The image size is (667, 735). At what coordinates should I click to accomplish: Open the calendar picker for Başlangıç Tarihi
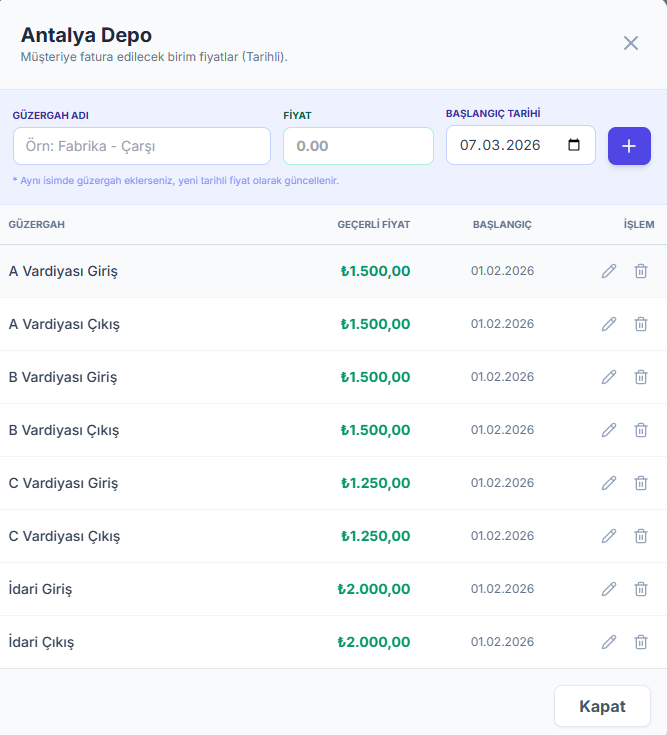pos(574,145)
